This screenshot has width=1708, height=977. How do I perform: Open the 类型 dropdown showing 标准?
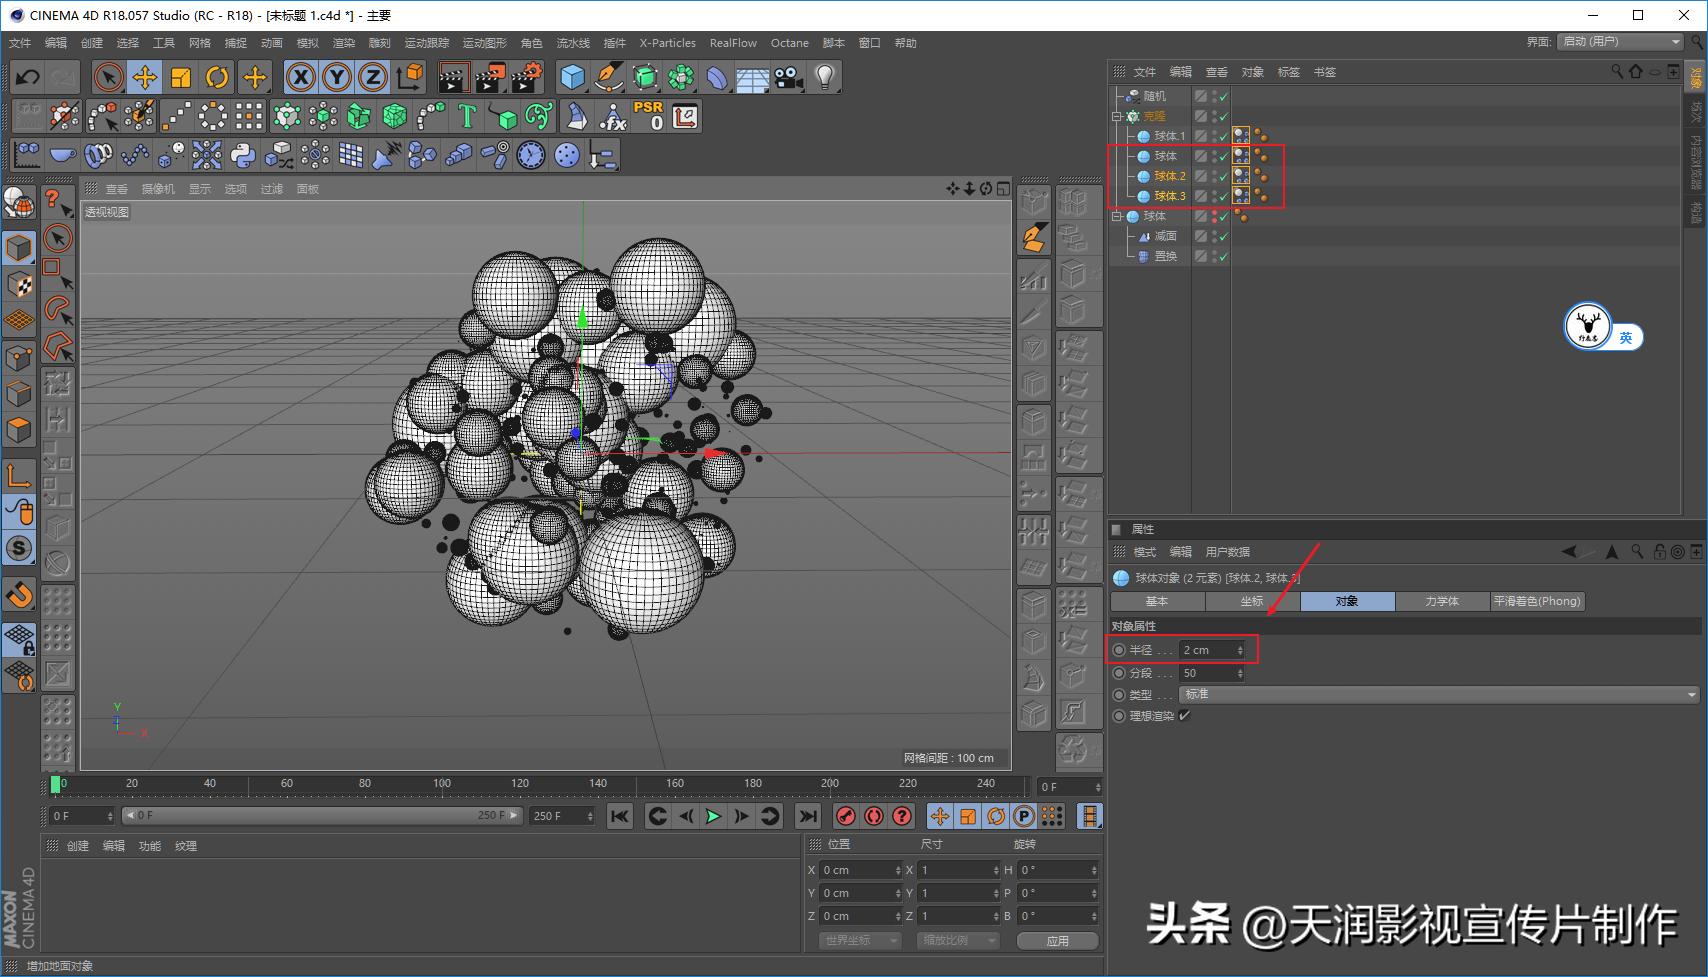1440,694
